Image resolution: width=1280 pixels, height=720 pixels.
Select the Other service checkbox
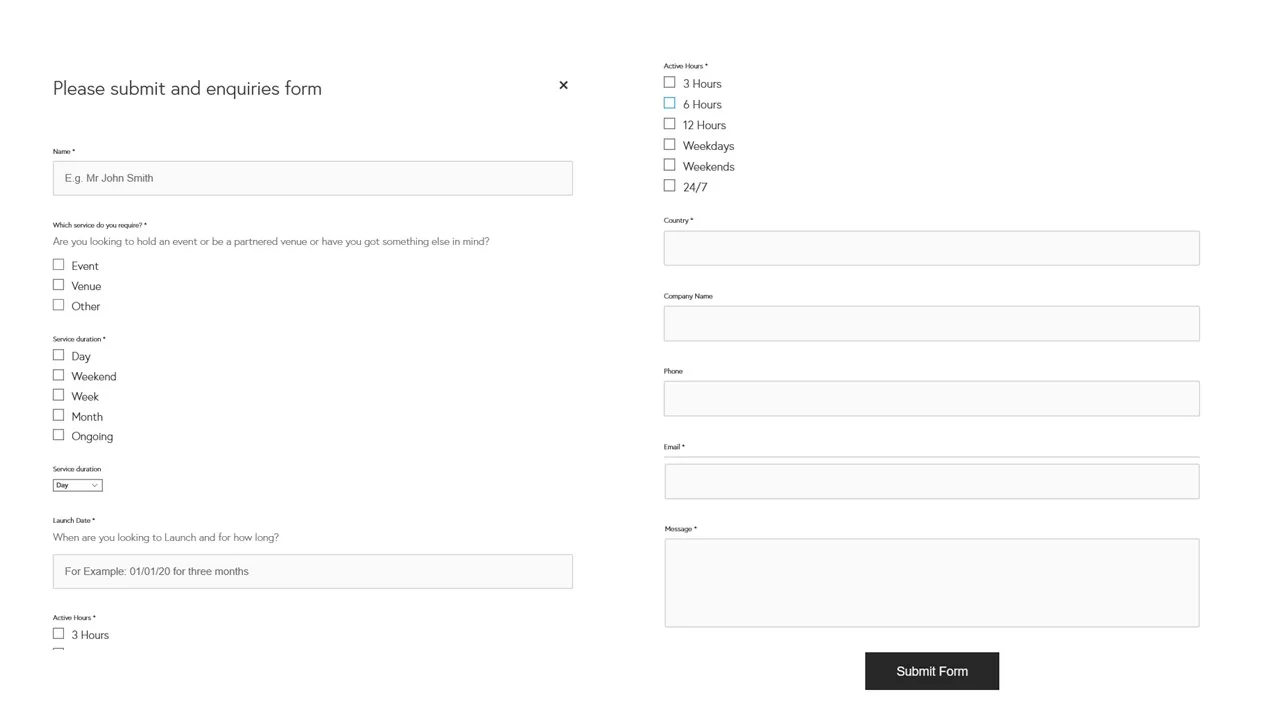(59, 305)
